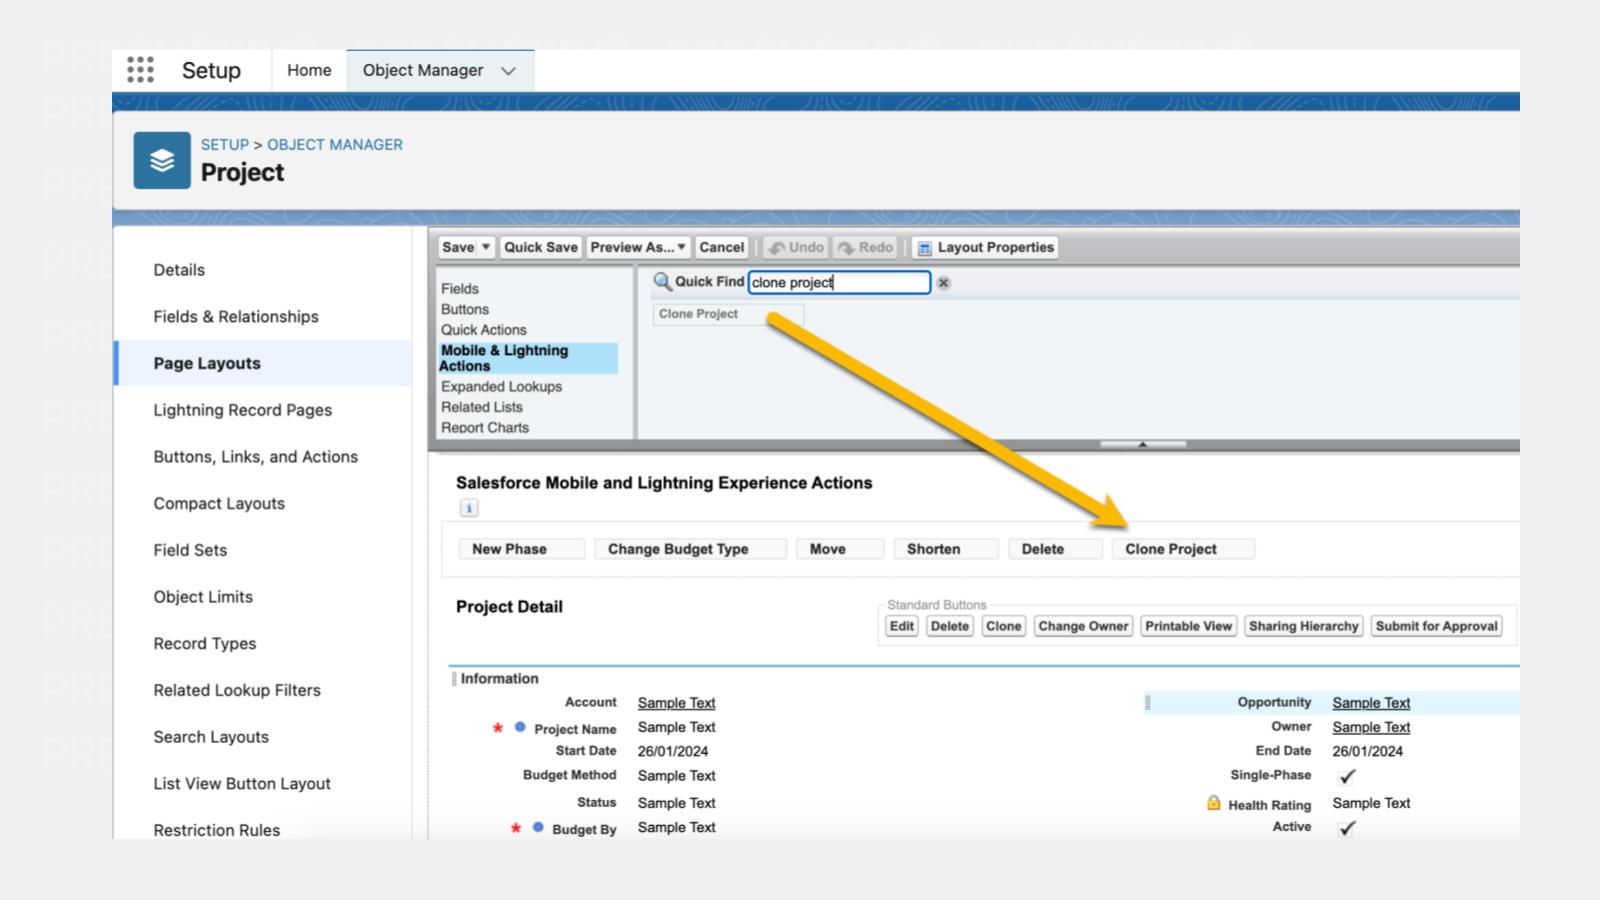Click the Quick Find input field

click(x=839, y=283)
